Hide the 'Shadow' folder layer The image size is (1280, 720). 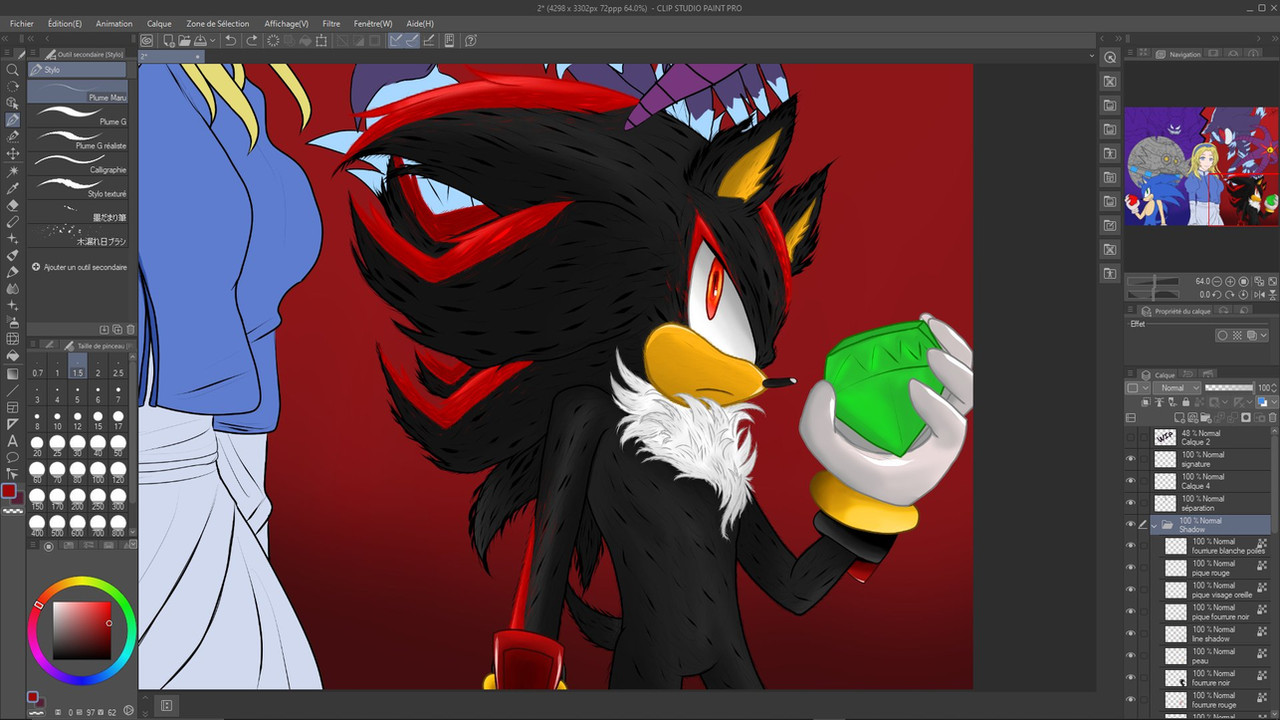(1130, 525)
